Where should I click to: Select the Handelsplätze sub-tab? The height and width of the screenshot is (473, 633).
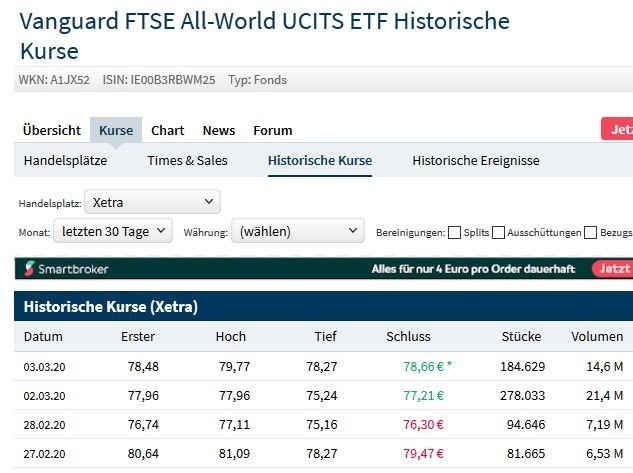coord(65,161)
